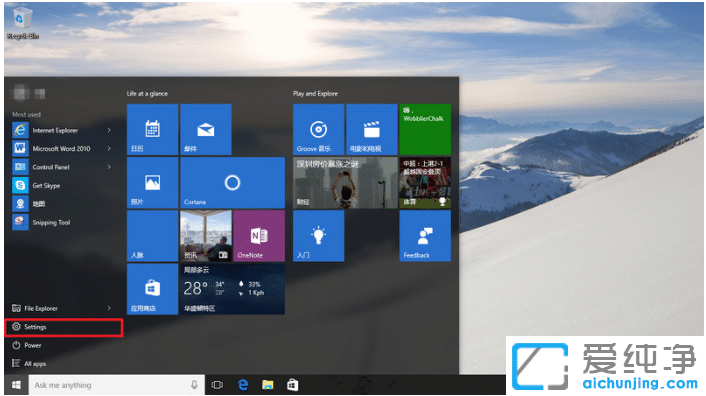This screenshot has height=396, width=706.
Task: Open the Mail tile
Action: point(206,130)
